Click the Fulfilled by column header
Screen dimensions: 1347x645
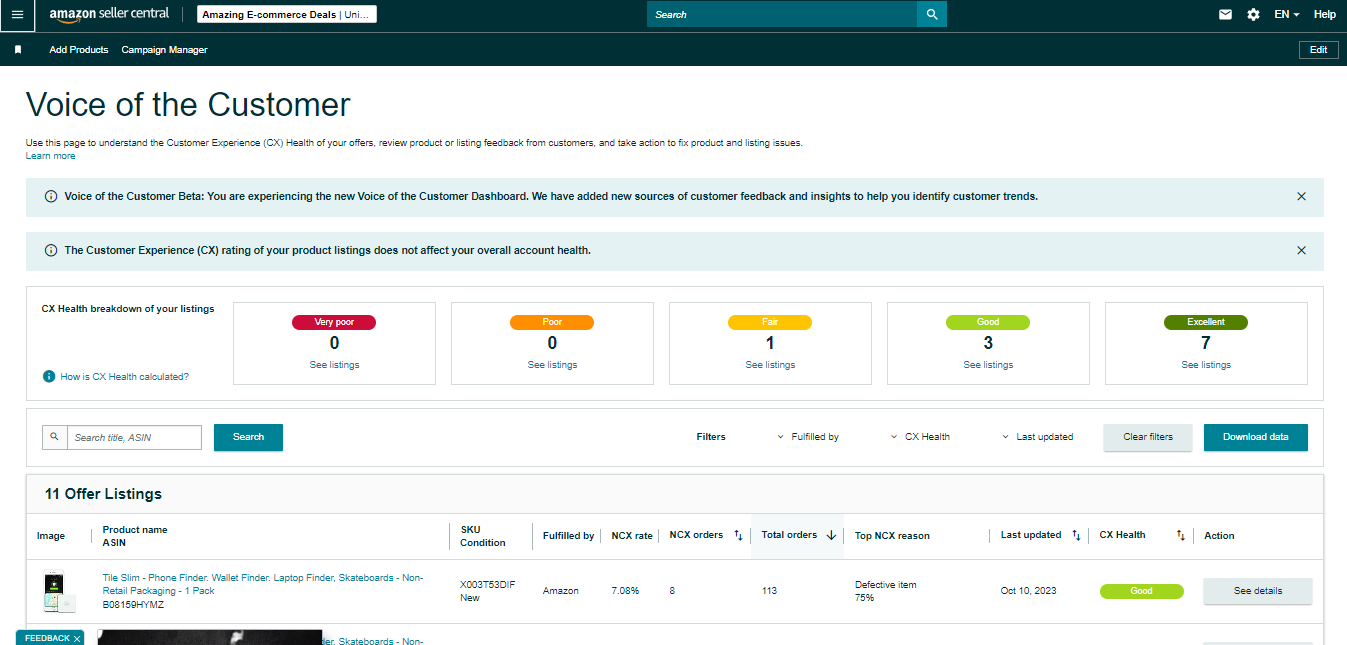point(568,536)
